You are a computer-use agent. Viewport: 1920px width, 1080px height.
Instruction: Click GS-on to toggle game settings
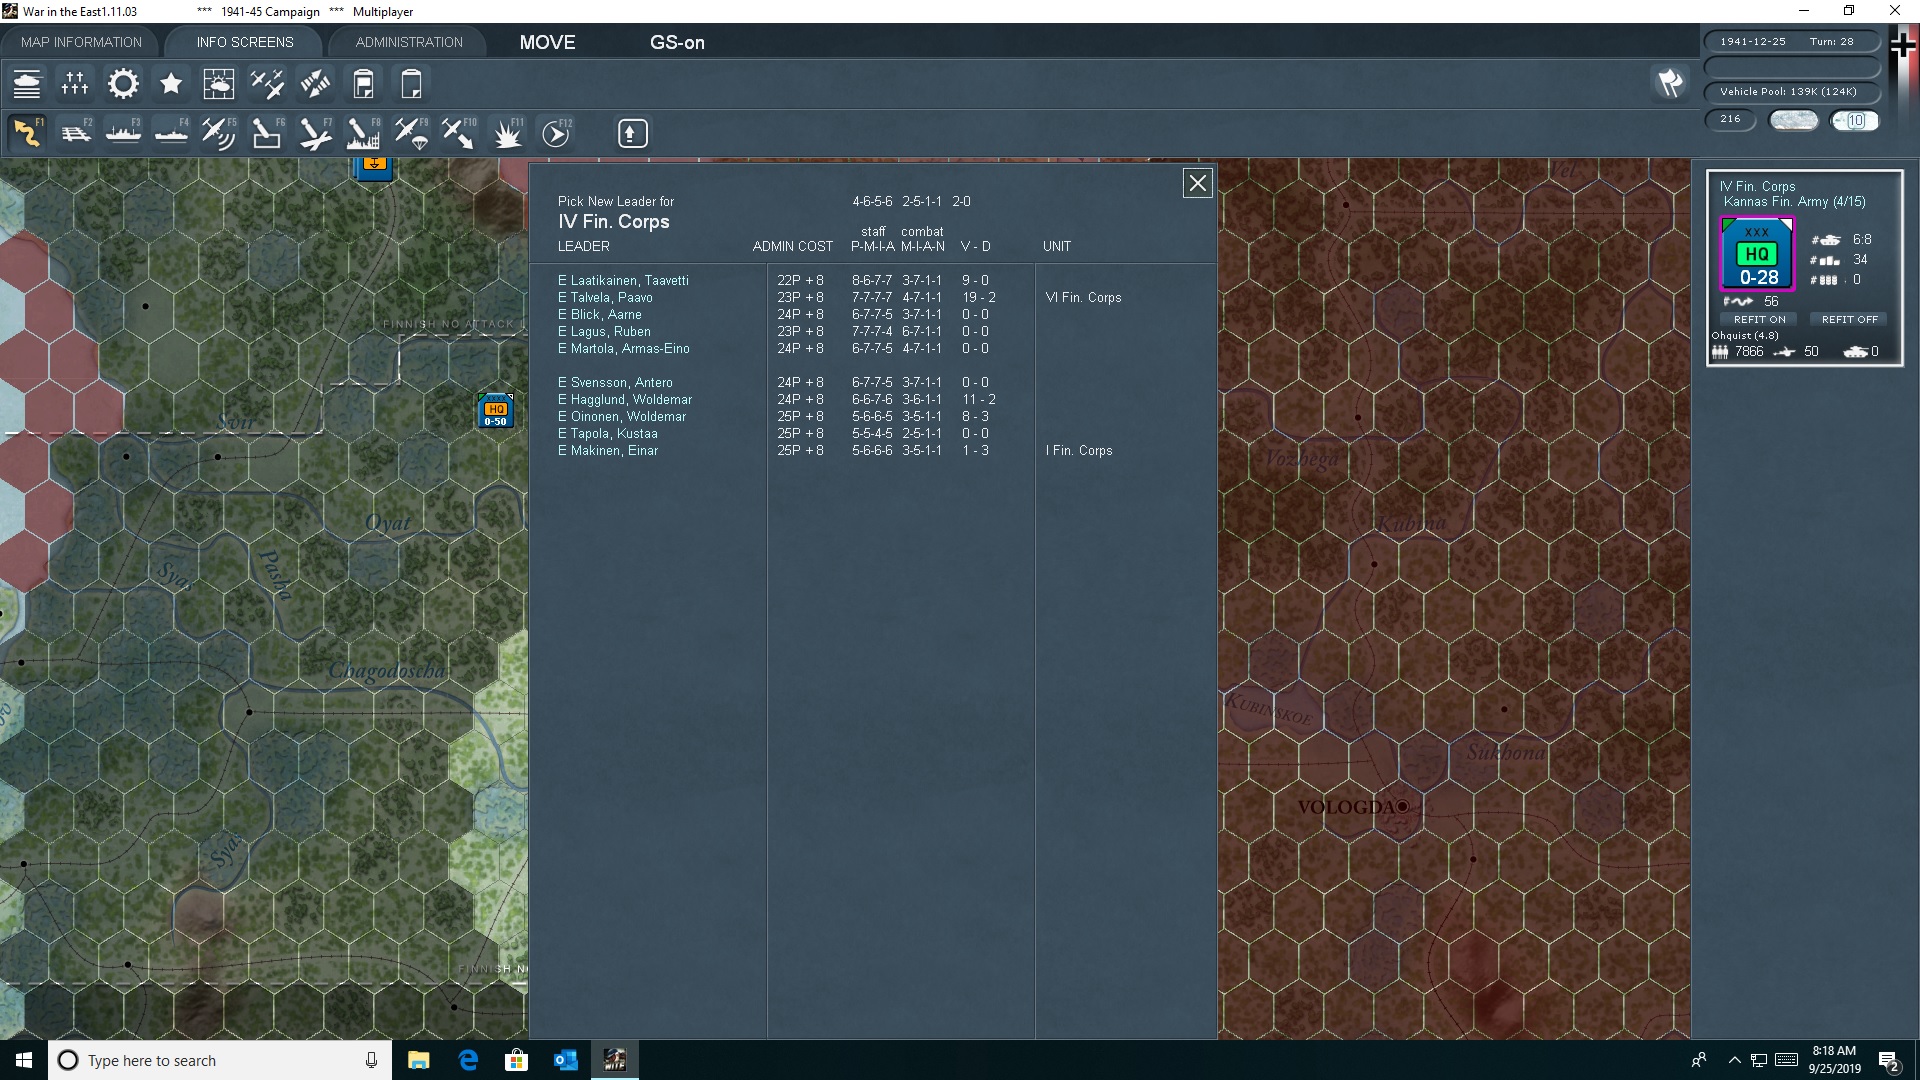click(678, 43)
